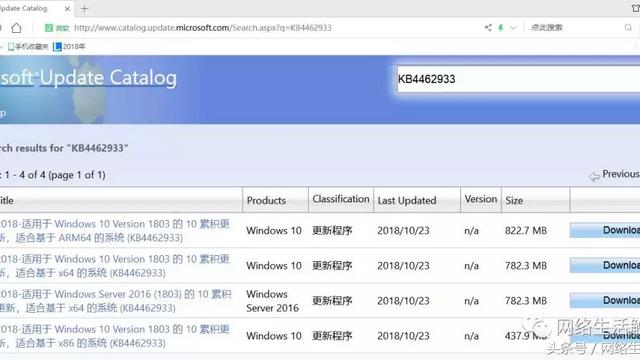This screenshot has width=640, height=360.
Task: Close the Update Catalog browser tab
Action: (67, 9)
